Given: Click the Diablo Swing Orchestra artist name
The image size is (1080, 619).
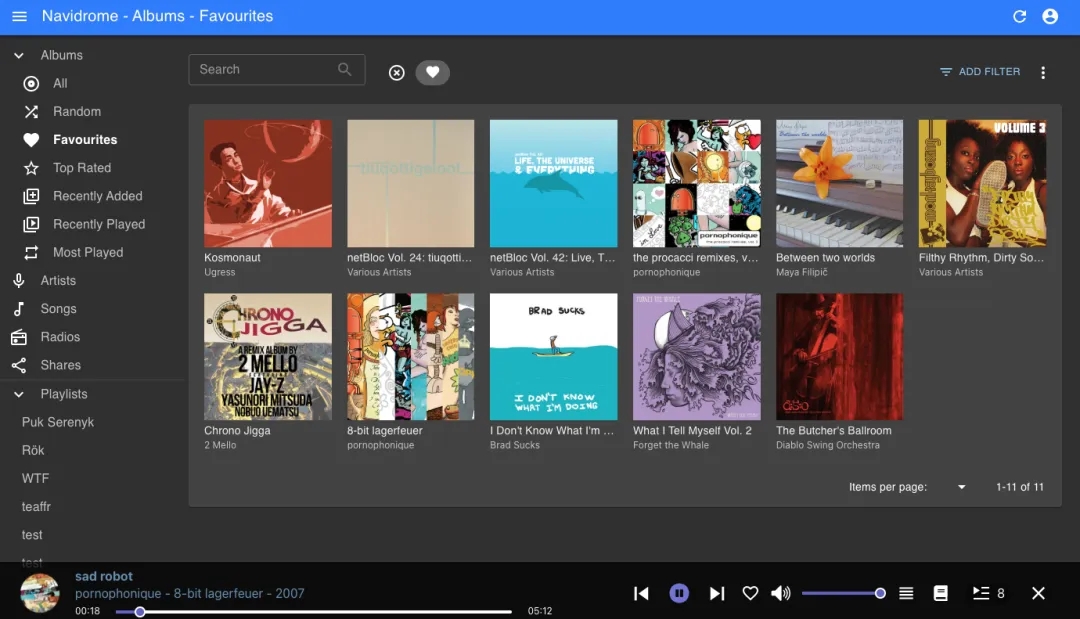Looking at the screenshot, I should click(828, 445).
